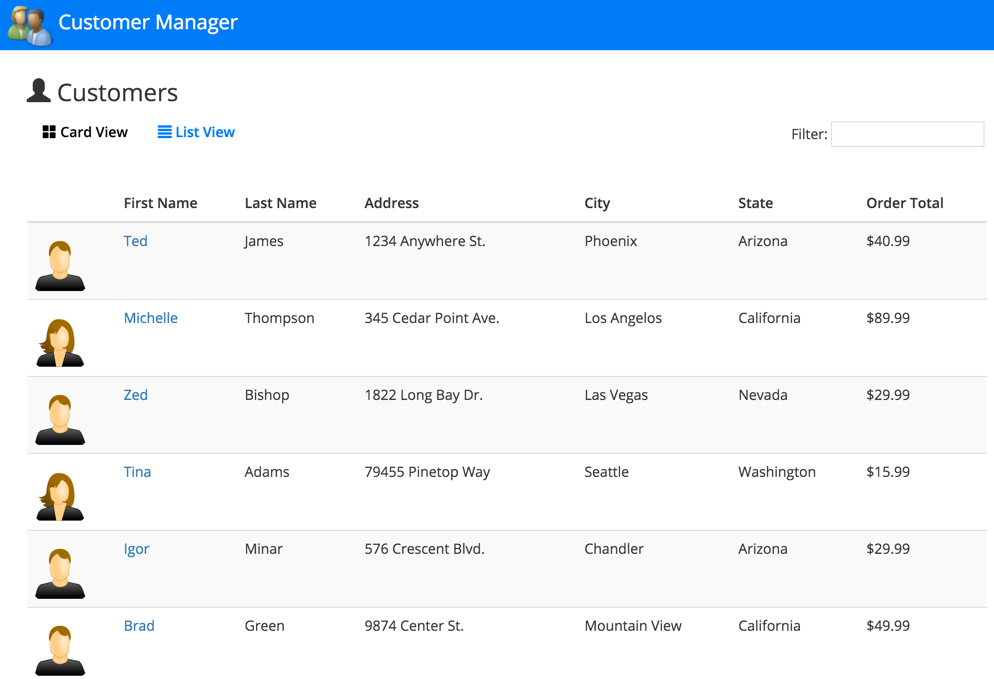
Task: Click Michelle Thompson's avatar image
Action: point(60,343)
